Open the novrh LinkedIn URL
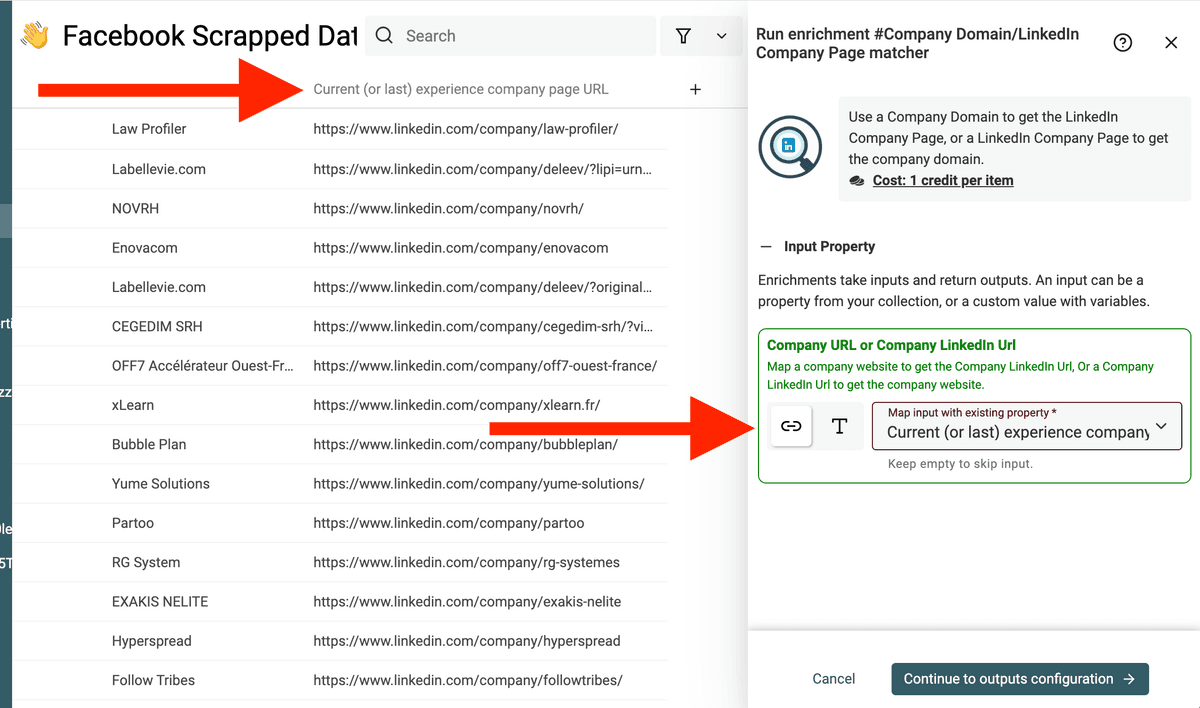 tap(448, 208)
